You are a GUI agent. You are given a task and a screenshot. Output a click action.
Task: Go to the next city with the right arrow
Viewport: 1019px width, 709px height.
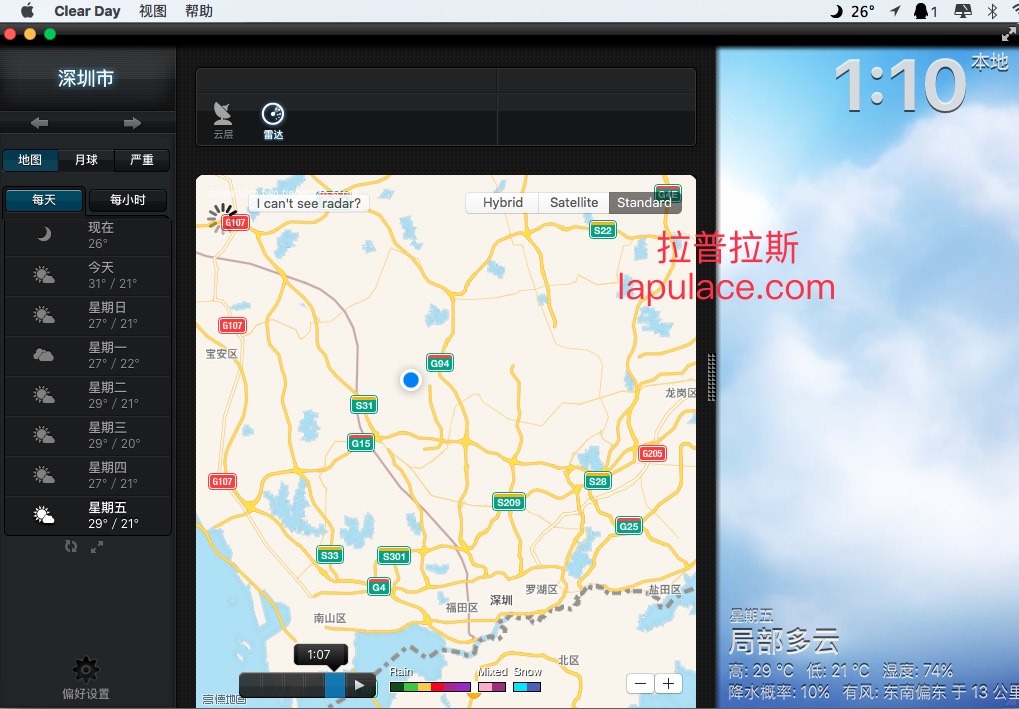coord(133,123)
